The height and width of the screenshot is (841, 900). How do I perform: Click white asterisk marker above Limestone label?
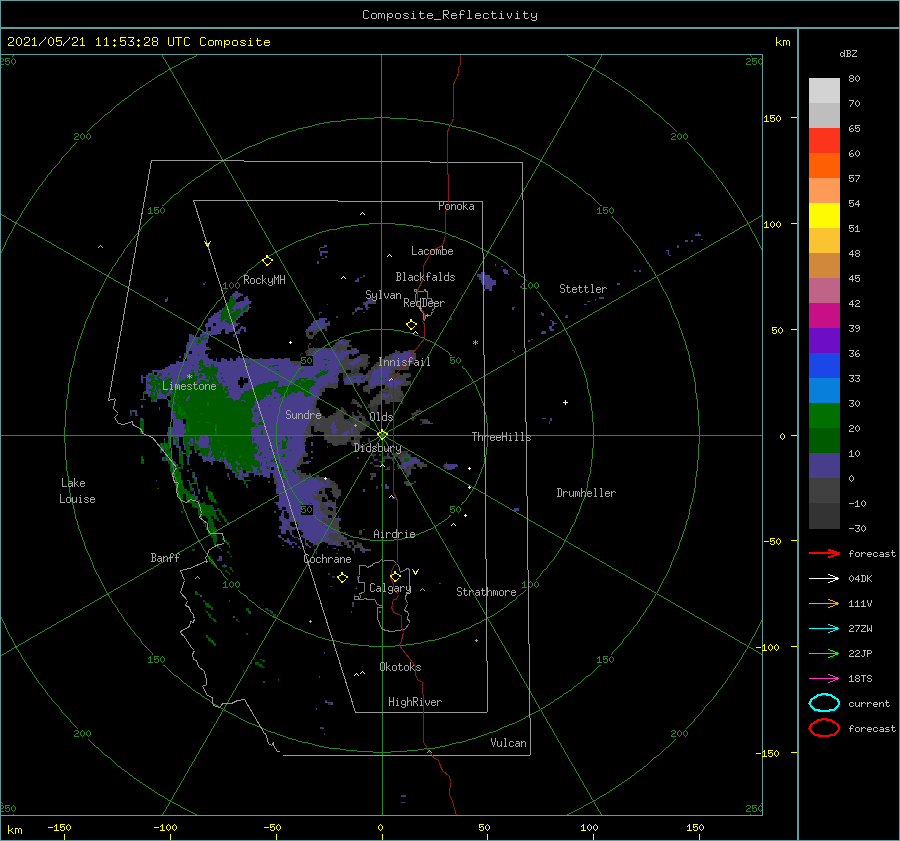189,377
